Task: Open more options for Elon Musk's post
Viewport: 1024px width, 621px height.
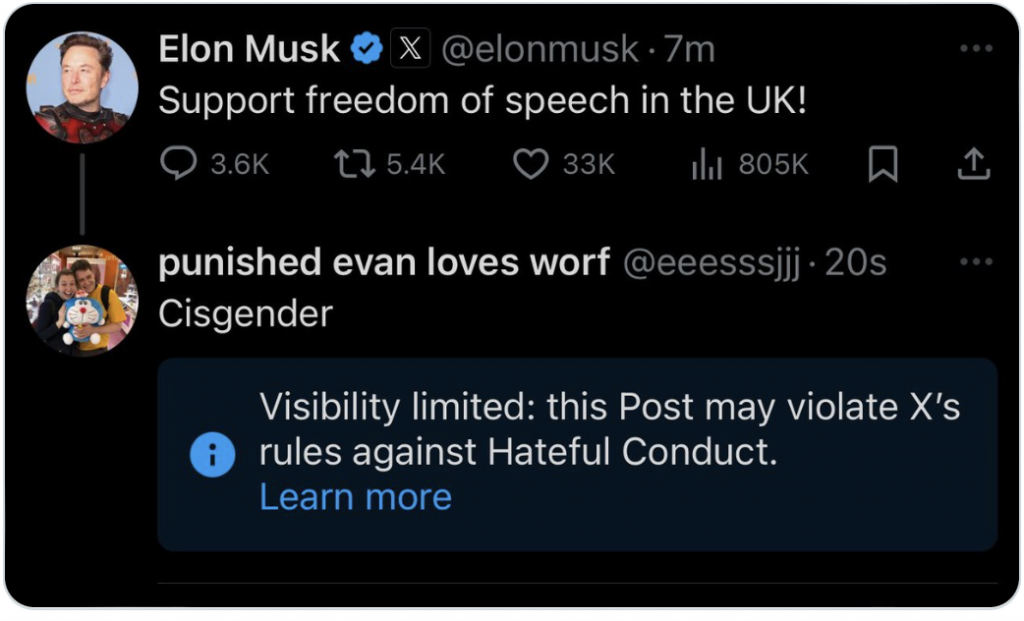Action: 975,48
